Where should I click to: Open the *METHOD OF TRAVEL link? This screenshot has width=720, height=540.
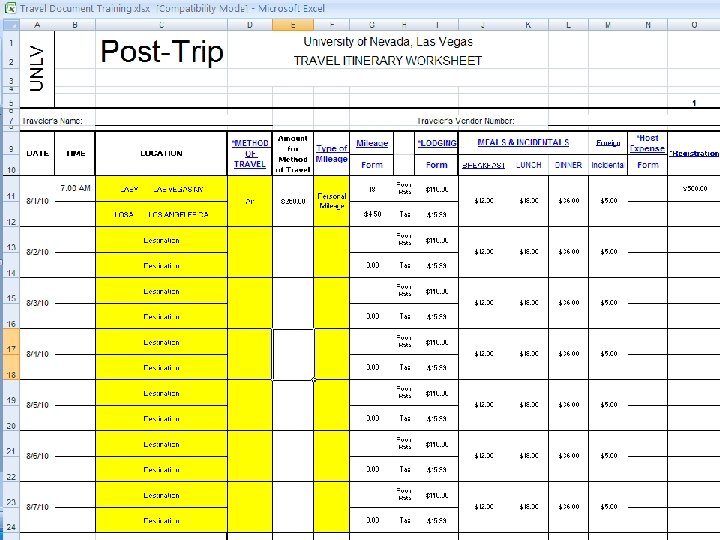click(250, 153)
